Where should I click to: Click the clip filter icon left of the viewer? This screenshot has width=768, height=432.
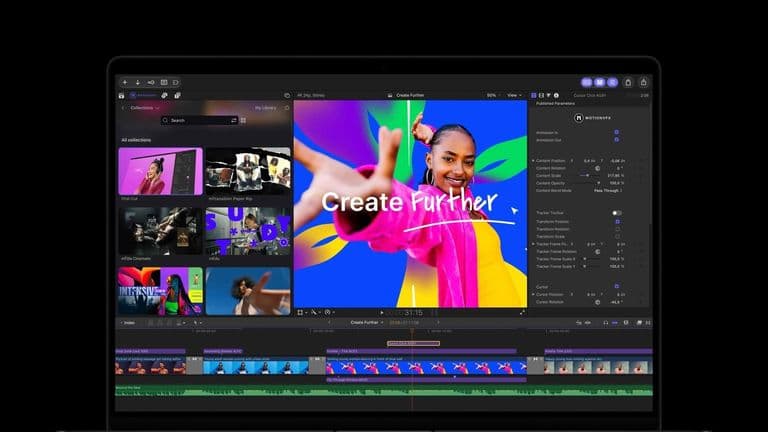point(287,96)
